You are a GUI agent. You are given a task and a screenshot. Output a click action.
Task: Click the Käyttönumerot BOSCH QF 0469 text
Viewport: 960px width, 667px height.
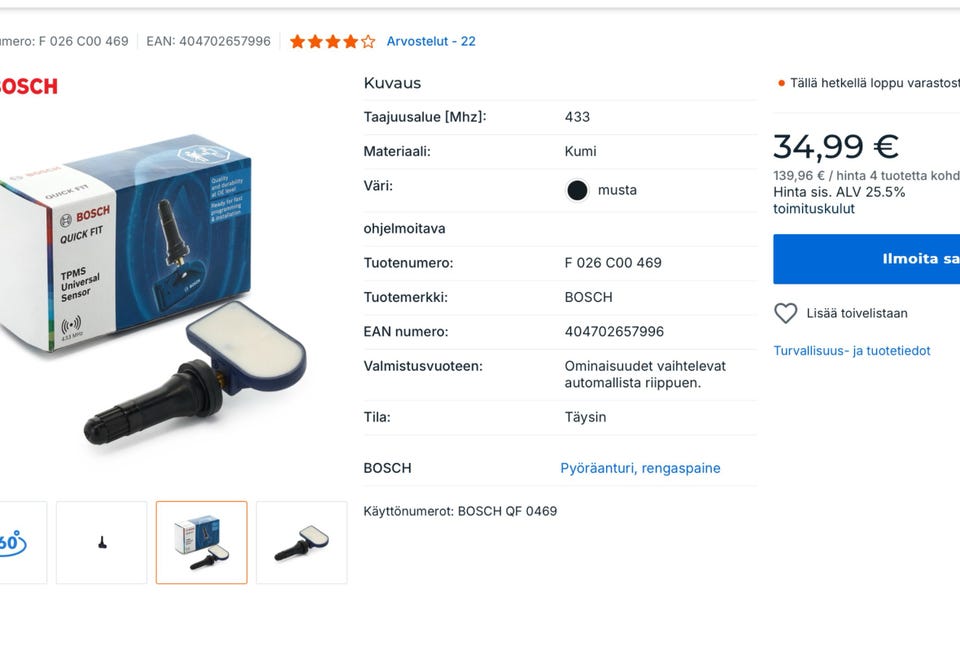point(460,511)
